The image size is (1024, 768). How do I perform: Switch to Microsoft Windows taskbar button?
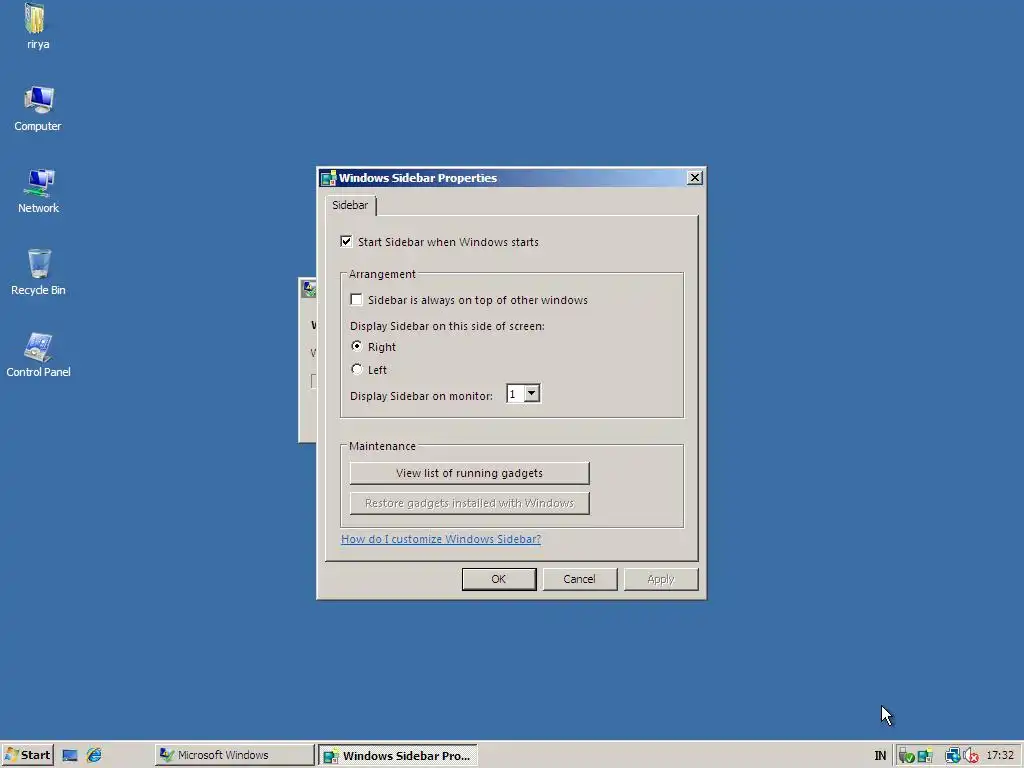pyautogui.click(x=234, y=755)
